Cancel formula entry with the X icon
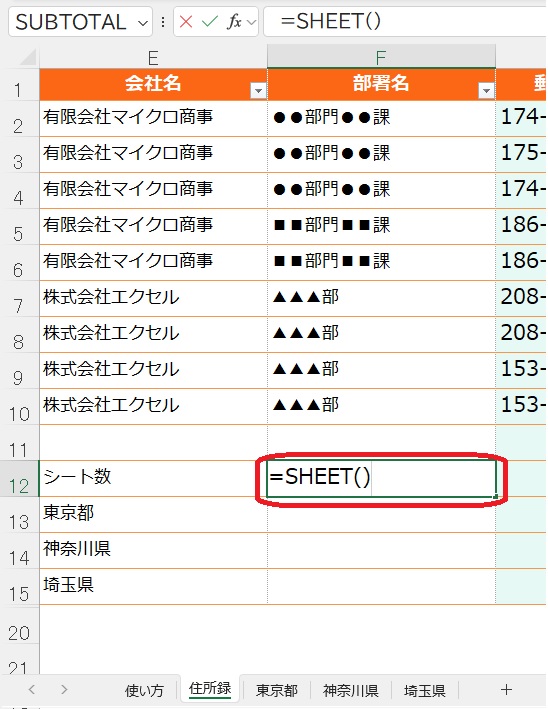 click(186, 21)
